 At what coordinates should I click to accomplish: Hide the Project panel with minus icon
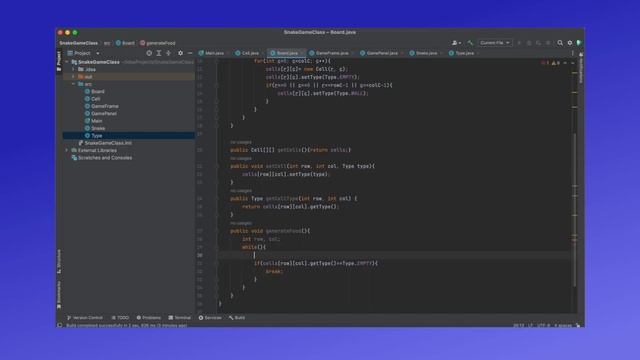tap(190, 53)
